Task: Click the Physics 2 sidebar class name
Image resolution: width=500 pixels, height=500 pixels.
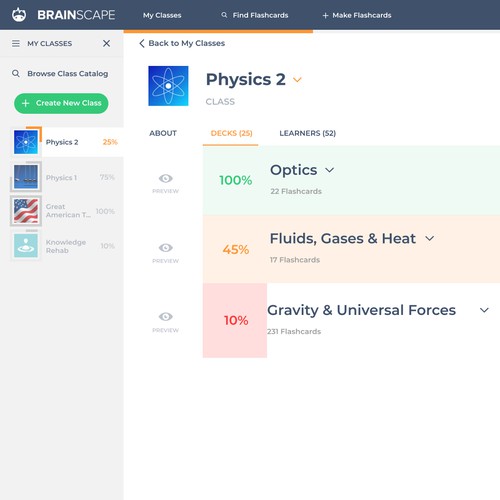Action: (x=62, y=142)
